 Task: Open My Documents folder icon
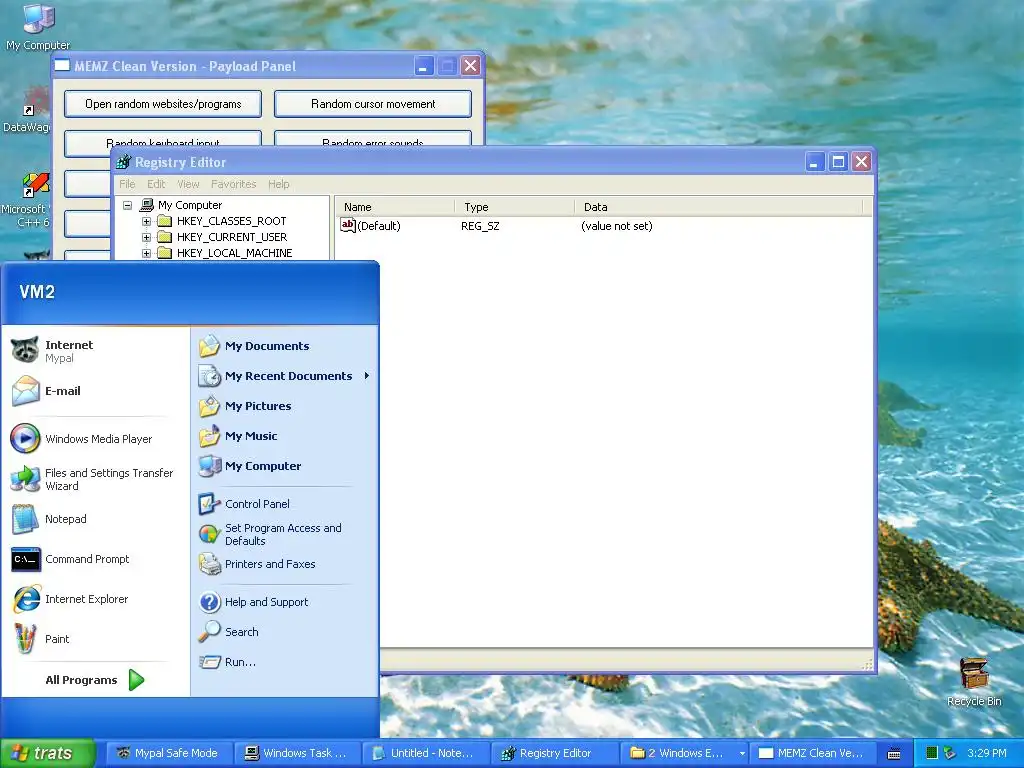pos(210,346)
